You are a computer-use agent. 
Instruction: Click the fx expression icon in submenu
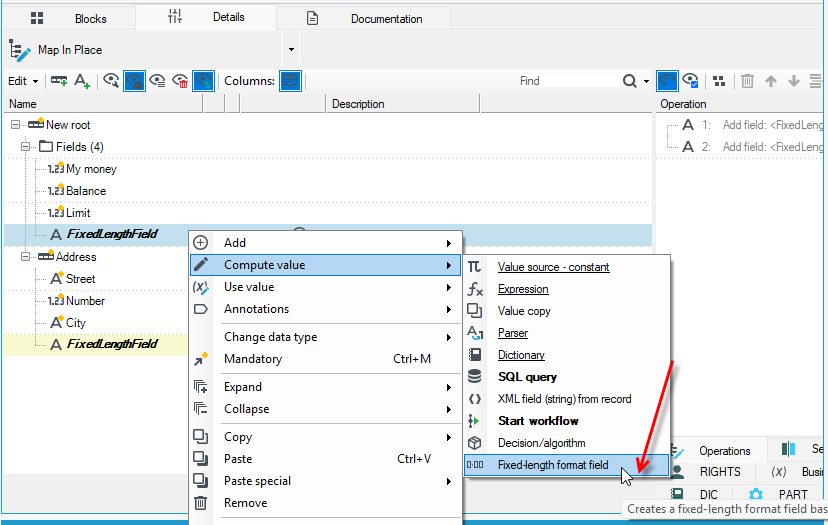click(x=475, y=289)
